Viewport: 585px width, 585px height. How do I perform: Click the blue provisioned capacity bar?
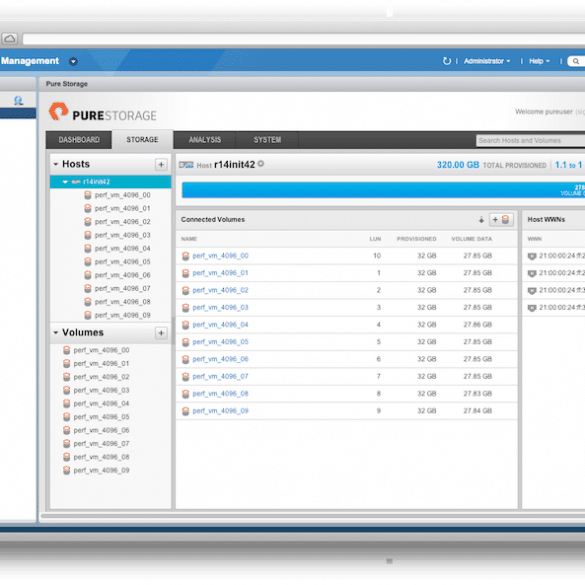point(383,190)
